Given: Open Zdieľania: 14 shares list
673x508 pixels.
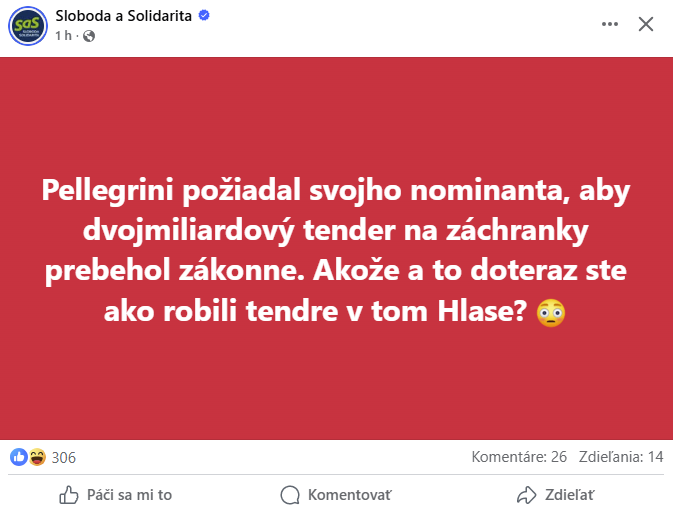Looking at the screenshot, I should point(621,457).
